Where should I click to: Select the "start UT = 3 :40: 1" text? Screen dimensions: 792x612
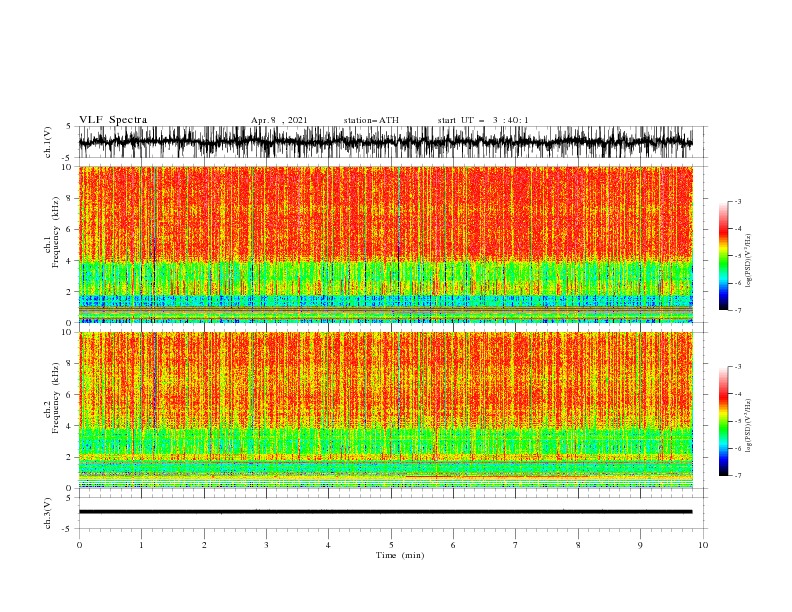click(x=483, y=120)
